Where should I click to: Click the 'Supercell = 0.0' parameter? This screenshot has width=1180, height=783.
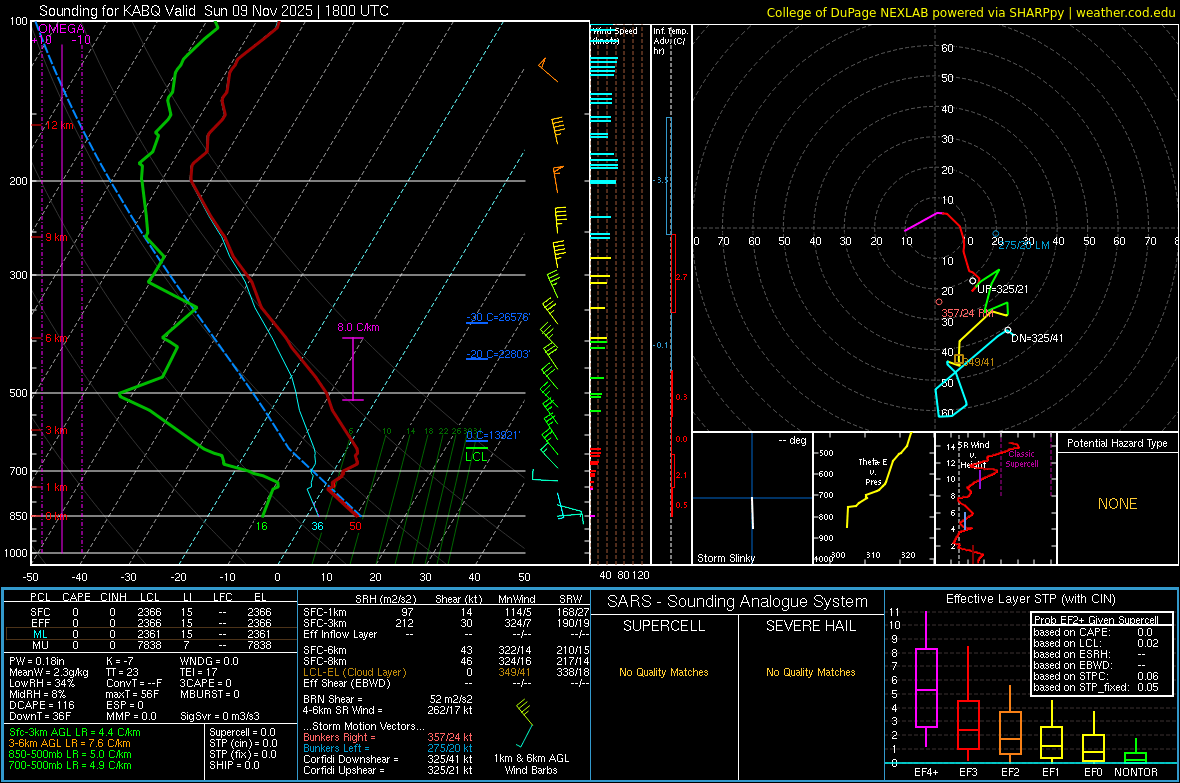point(242,733)
